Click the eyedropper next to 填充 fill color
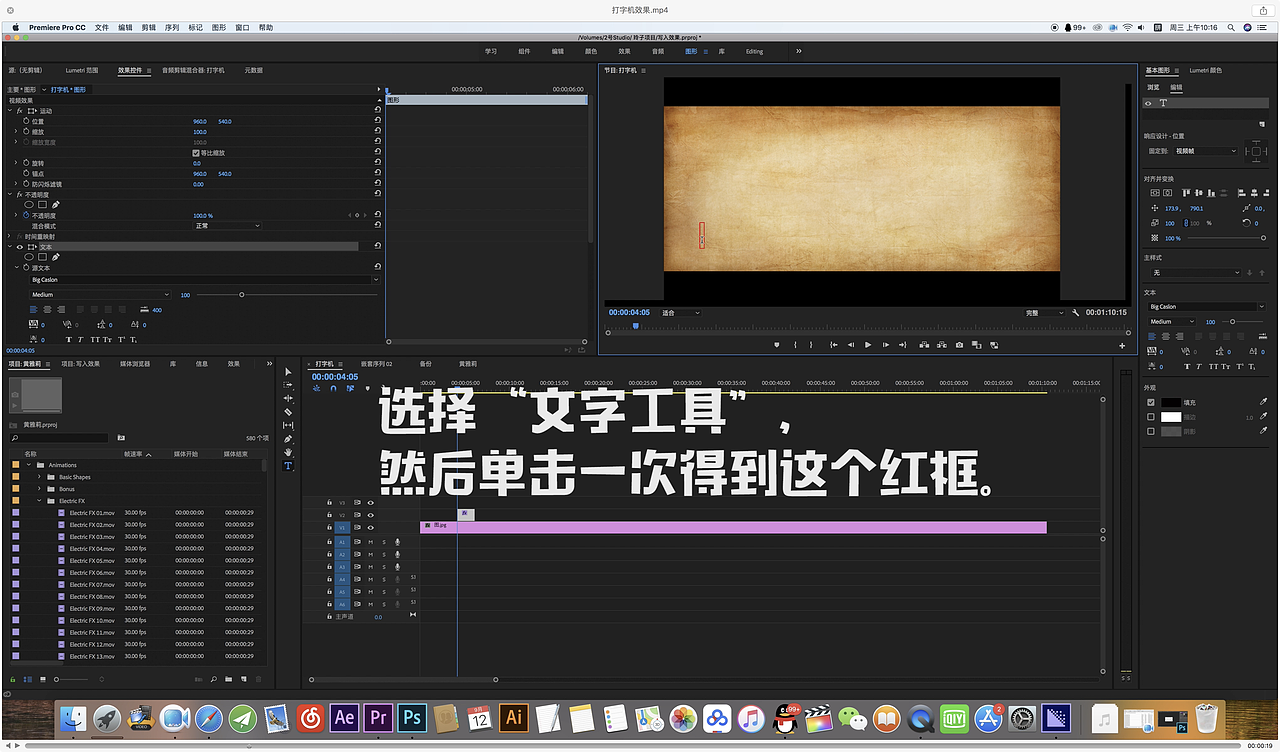Viewport: 1280px width, 752px height. [1264, 402]
